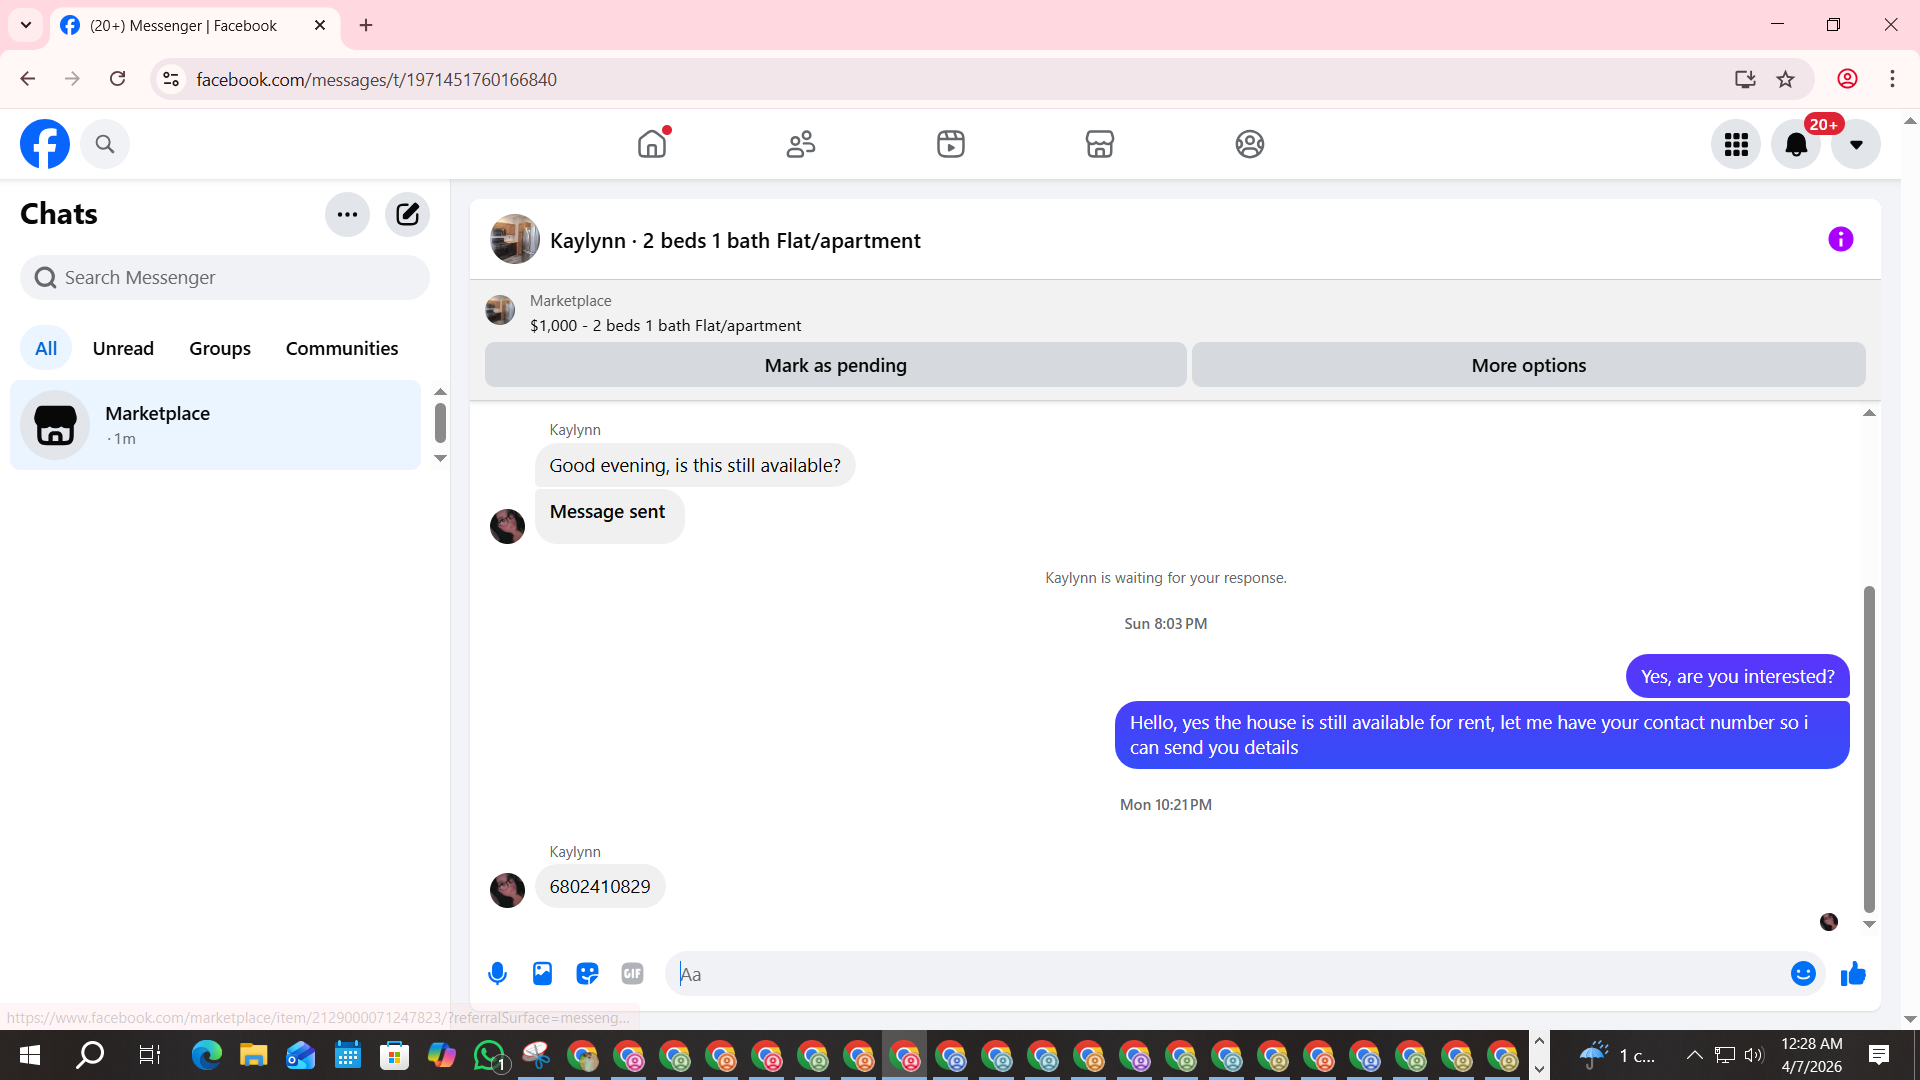
Task: Expand the account dropdown arrow
Action: pyautogui.click(x=1856, y=145)
